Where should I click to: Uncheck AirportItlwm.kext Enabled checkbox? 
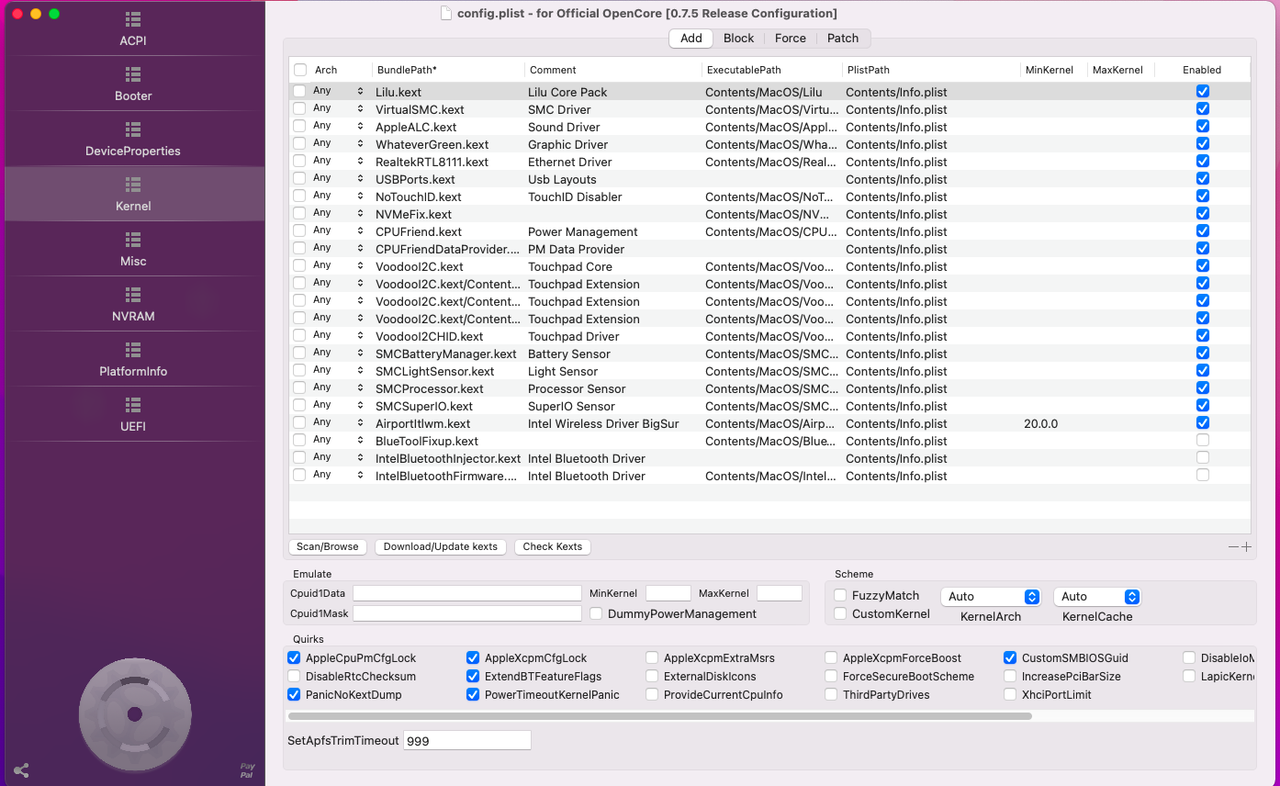[x=1202, y=423]
